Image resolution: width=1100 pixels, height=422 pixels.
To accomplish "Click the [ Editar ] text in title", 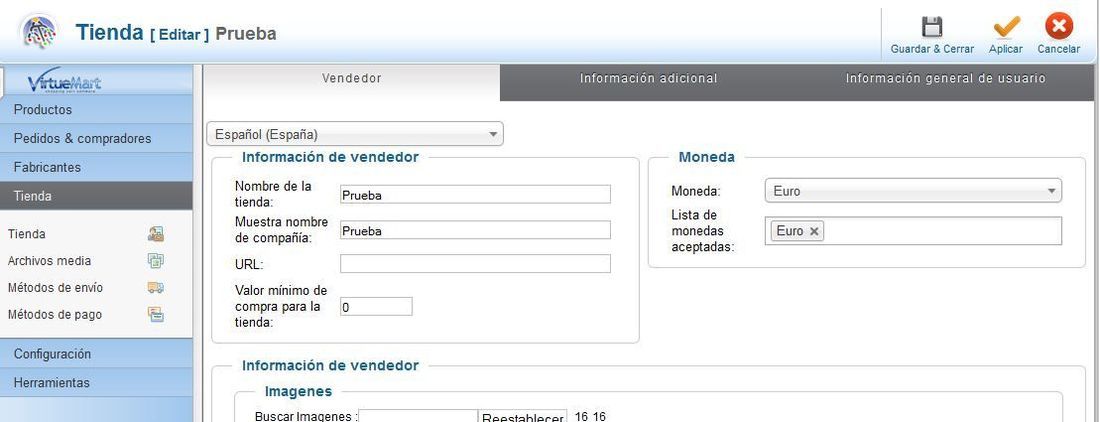I will 180,34.
